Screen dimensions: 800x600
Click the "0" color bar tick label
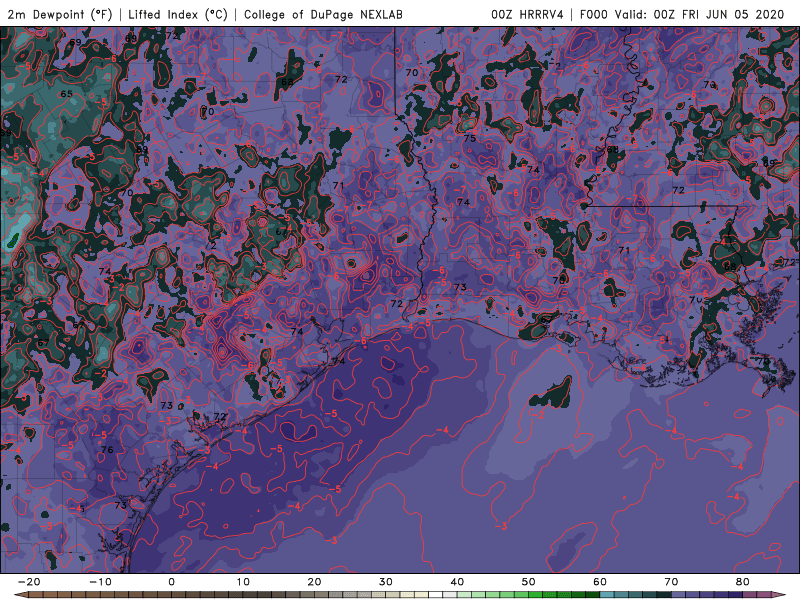pos(171,582)
